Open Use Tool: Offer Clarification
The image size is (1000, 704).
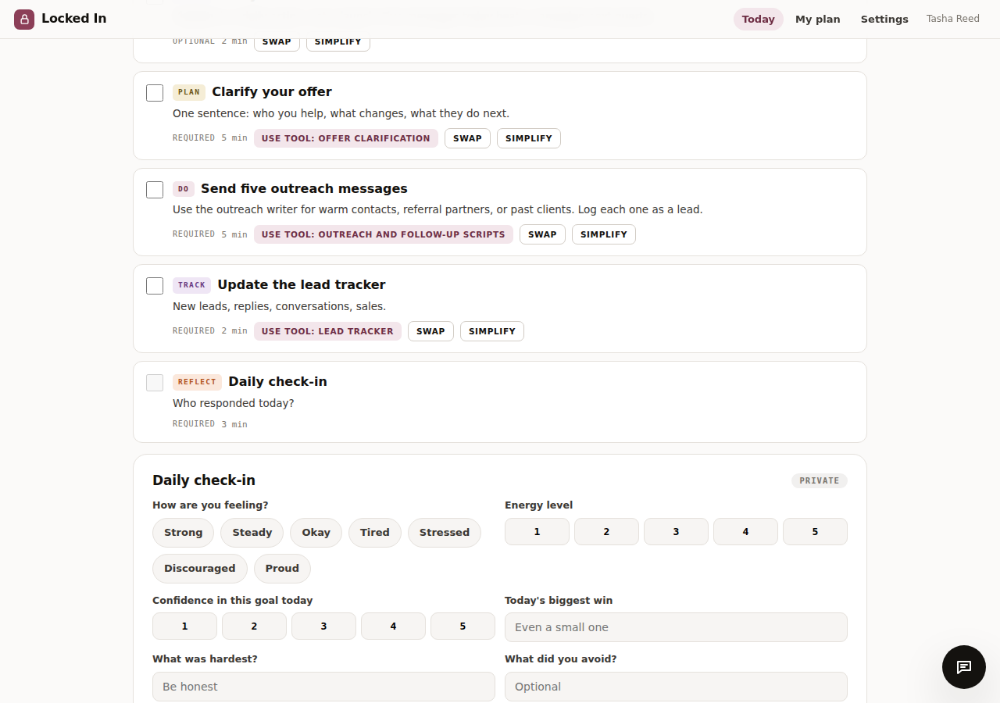346,138
